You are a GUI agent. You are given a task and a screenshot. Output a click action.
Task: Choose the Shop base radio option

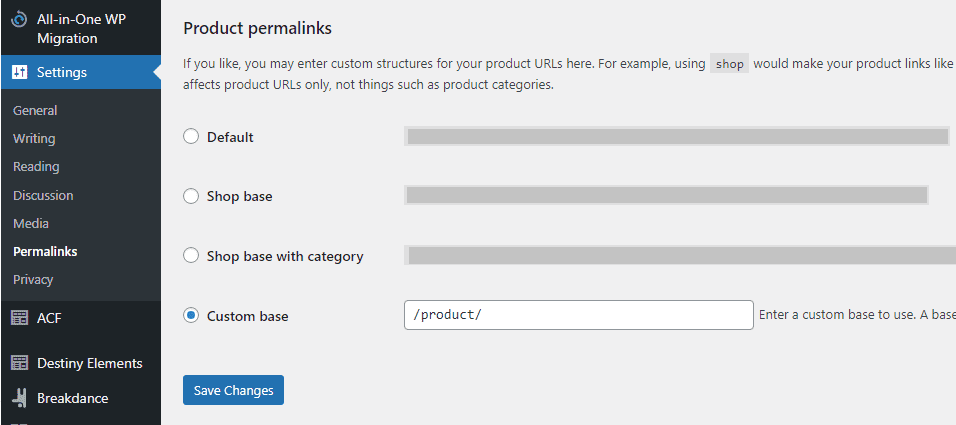tap(191, 196)
